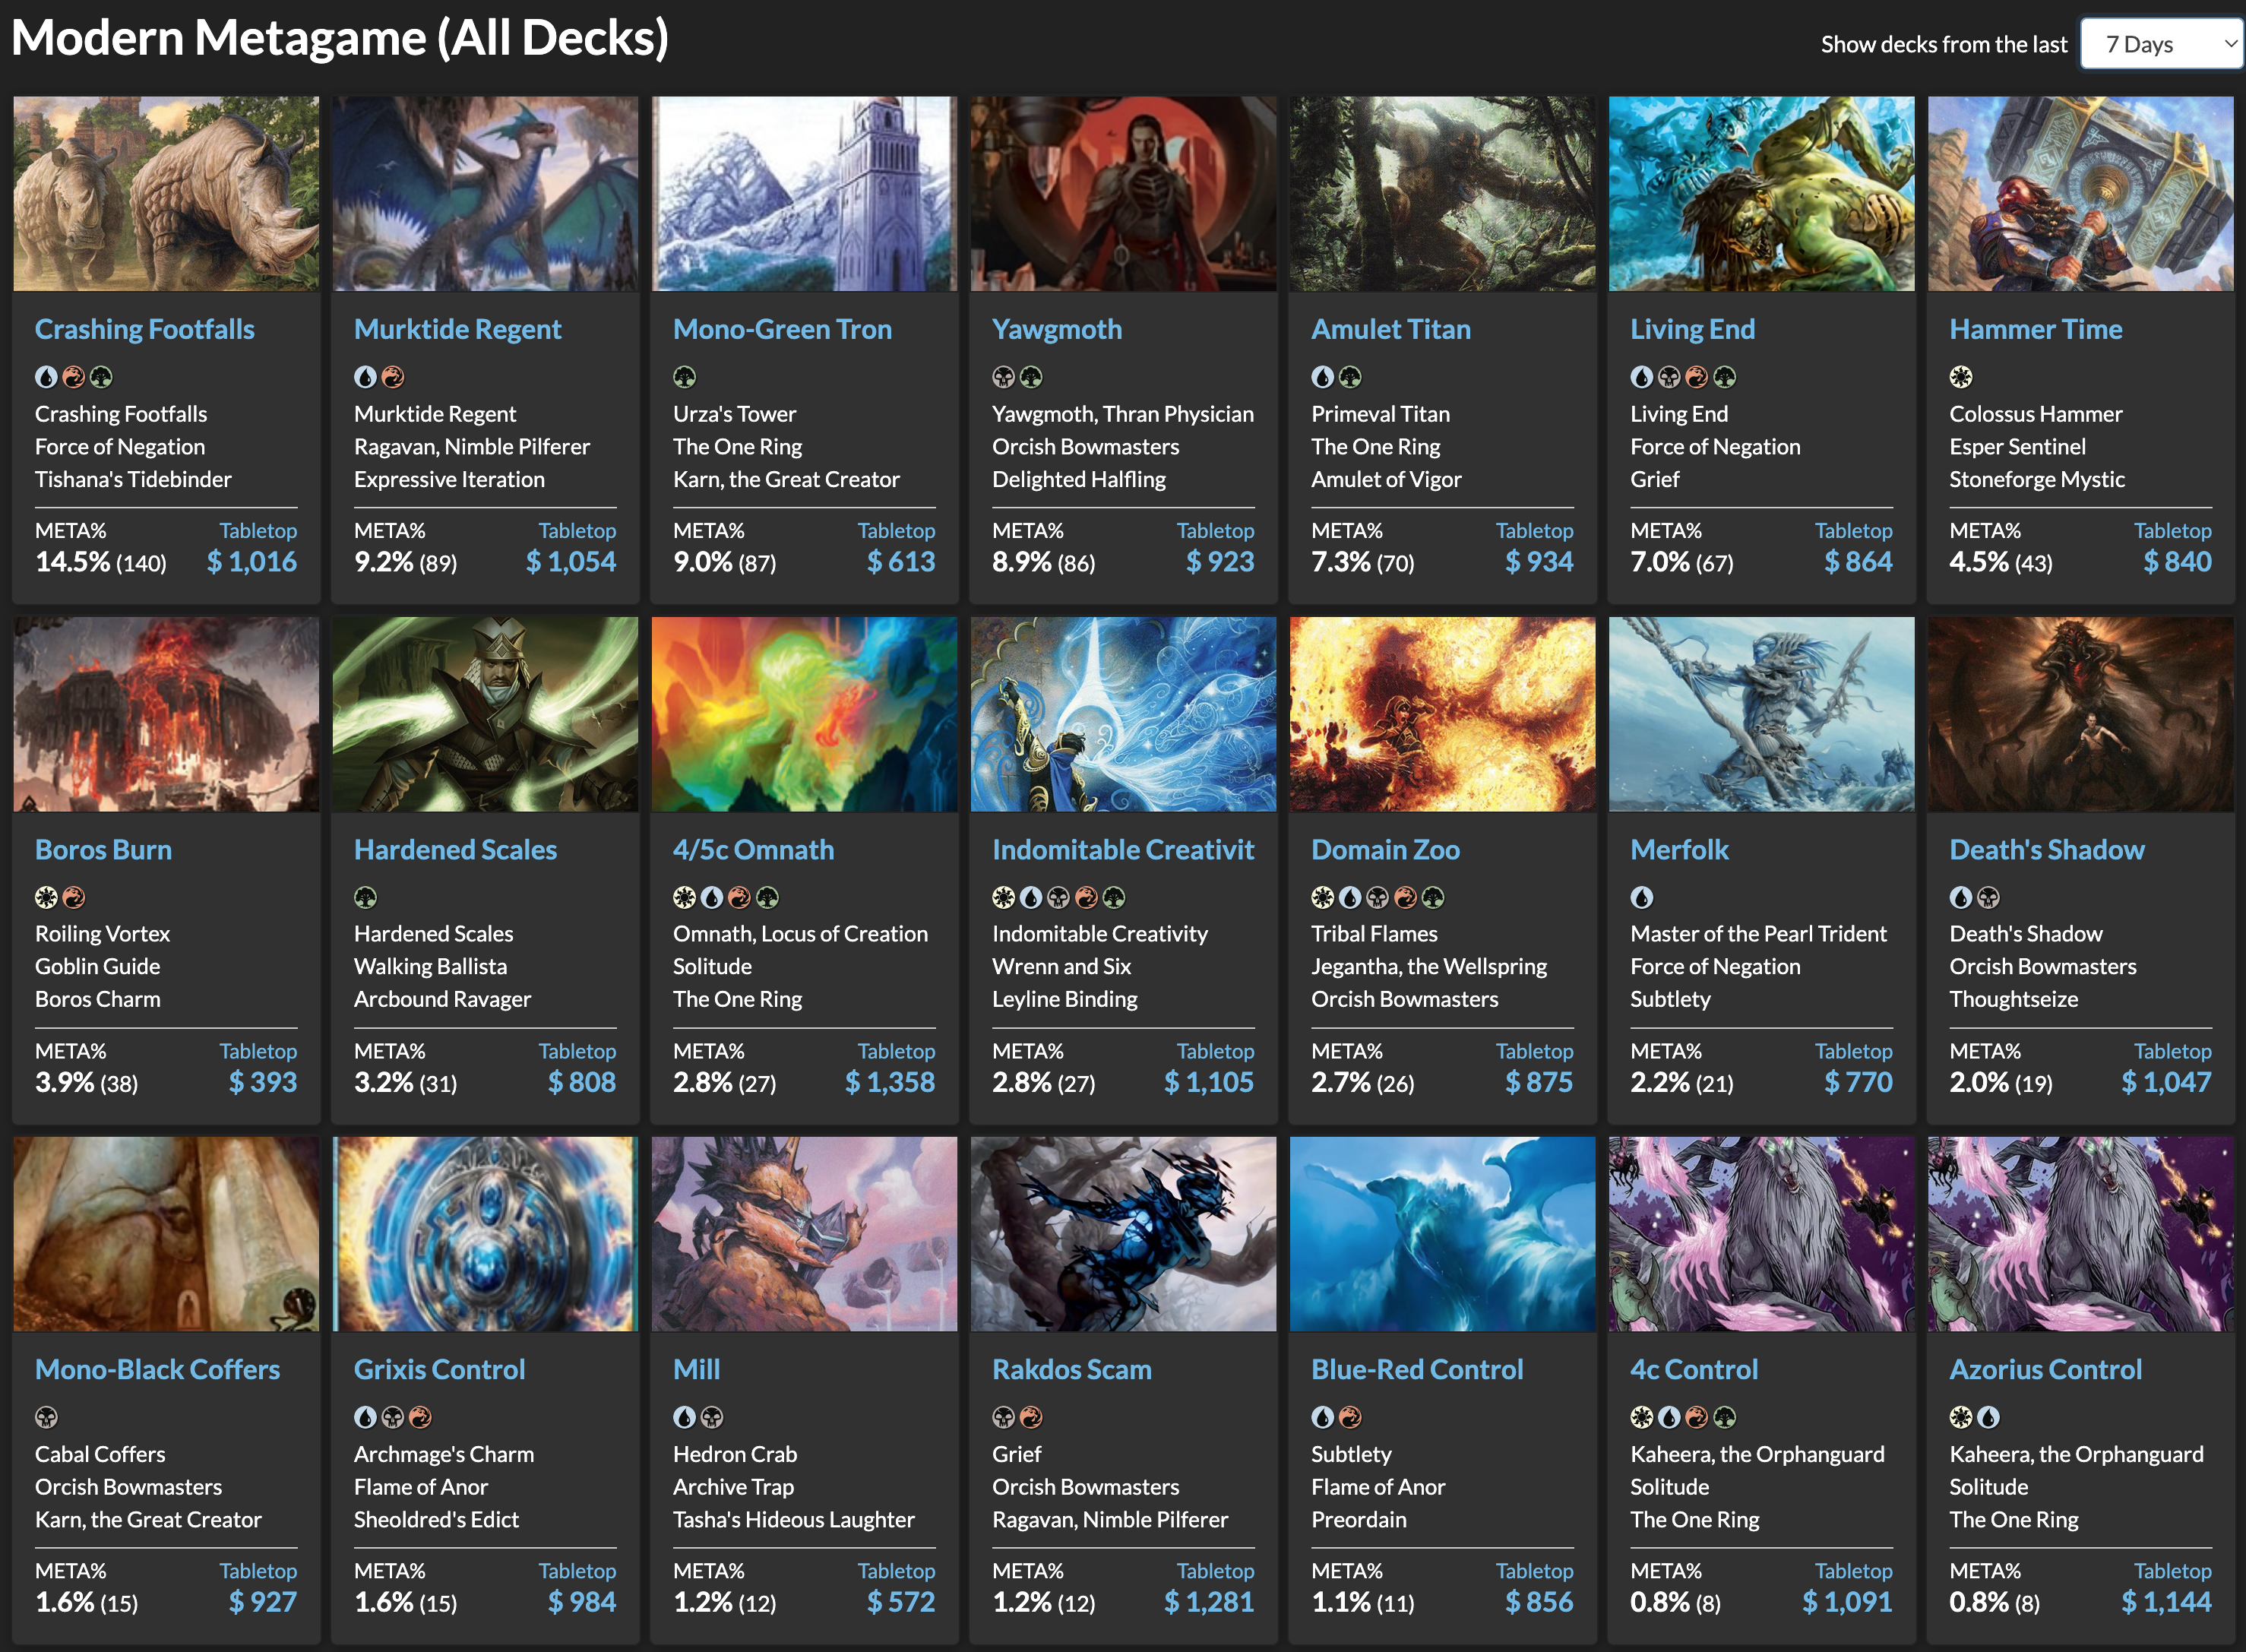Click the Tabletop label on Rakdos Scam card

(1215, 1571)
